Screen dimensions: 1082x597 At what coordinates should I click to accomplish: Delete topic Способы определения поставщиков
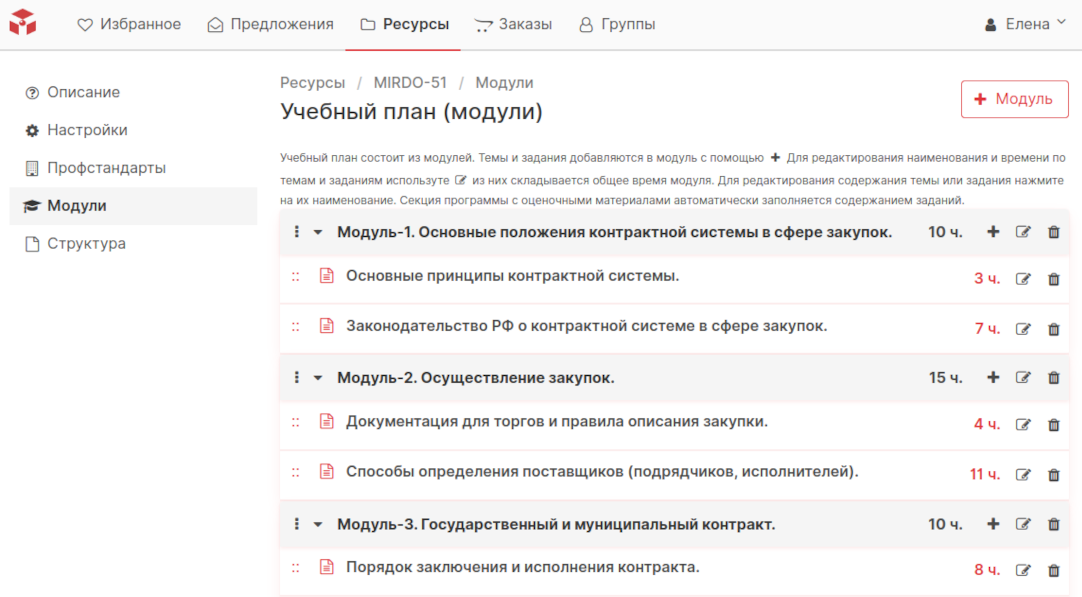tap(1053, 475)
